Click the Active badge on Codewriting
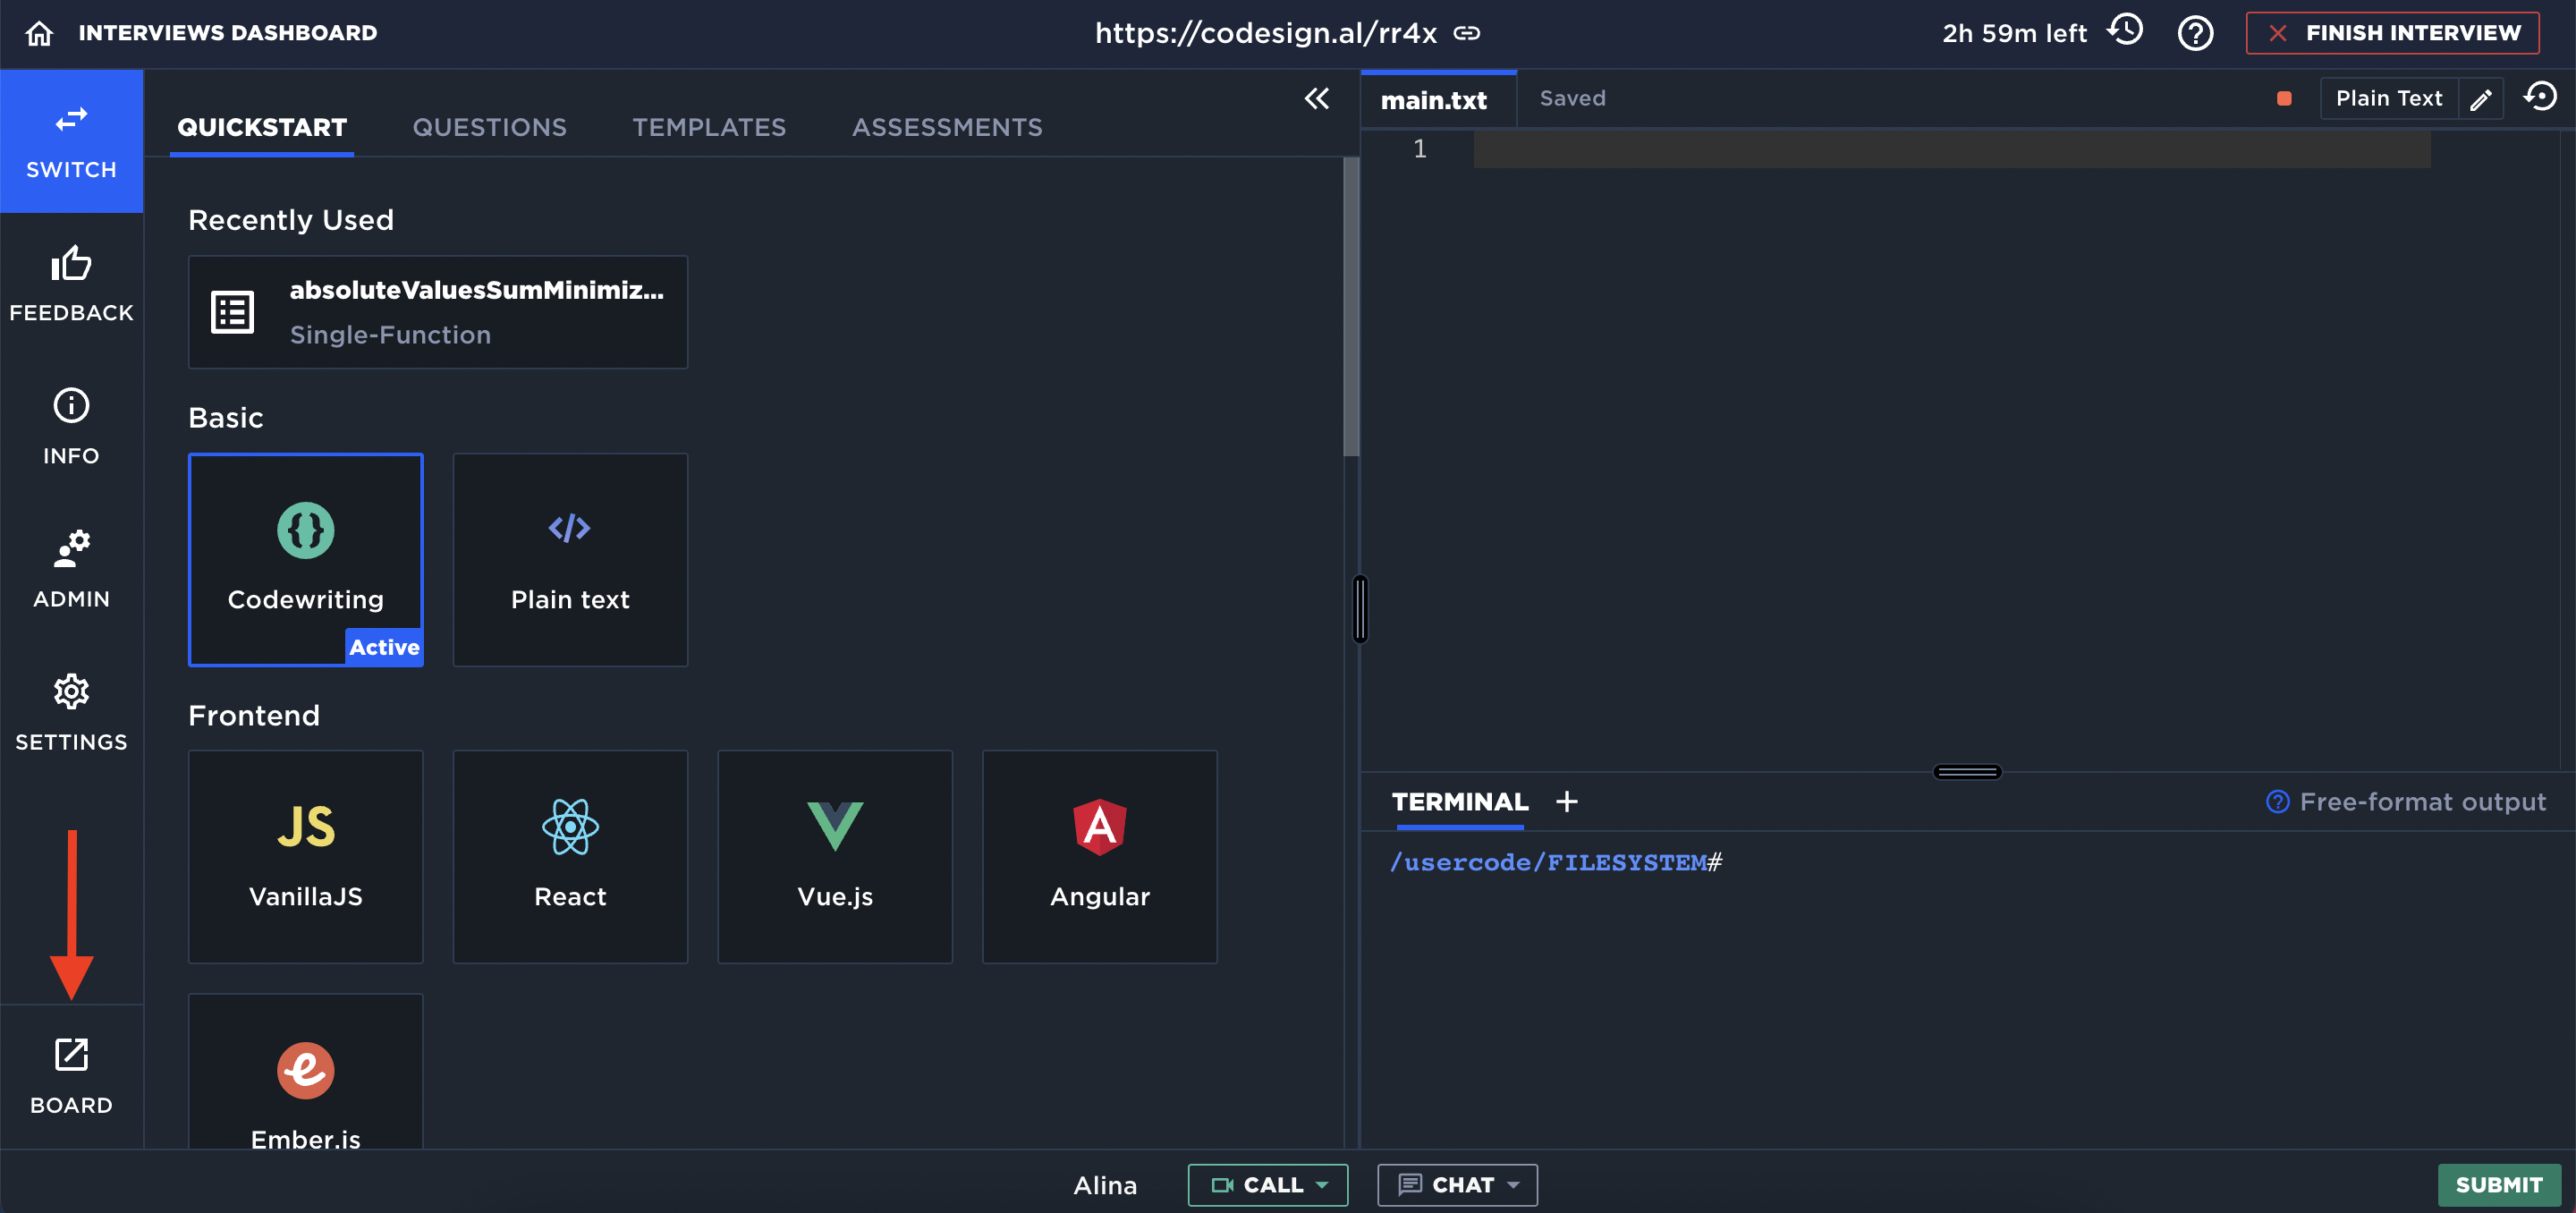Viewport: 2576px width, 1213px height. 384,647
